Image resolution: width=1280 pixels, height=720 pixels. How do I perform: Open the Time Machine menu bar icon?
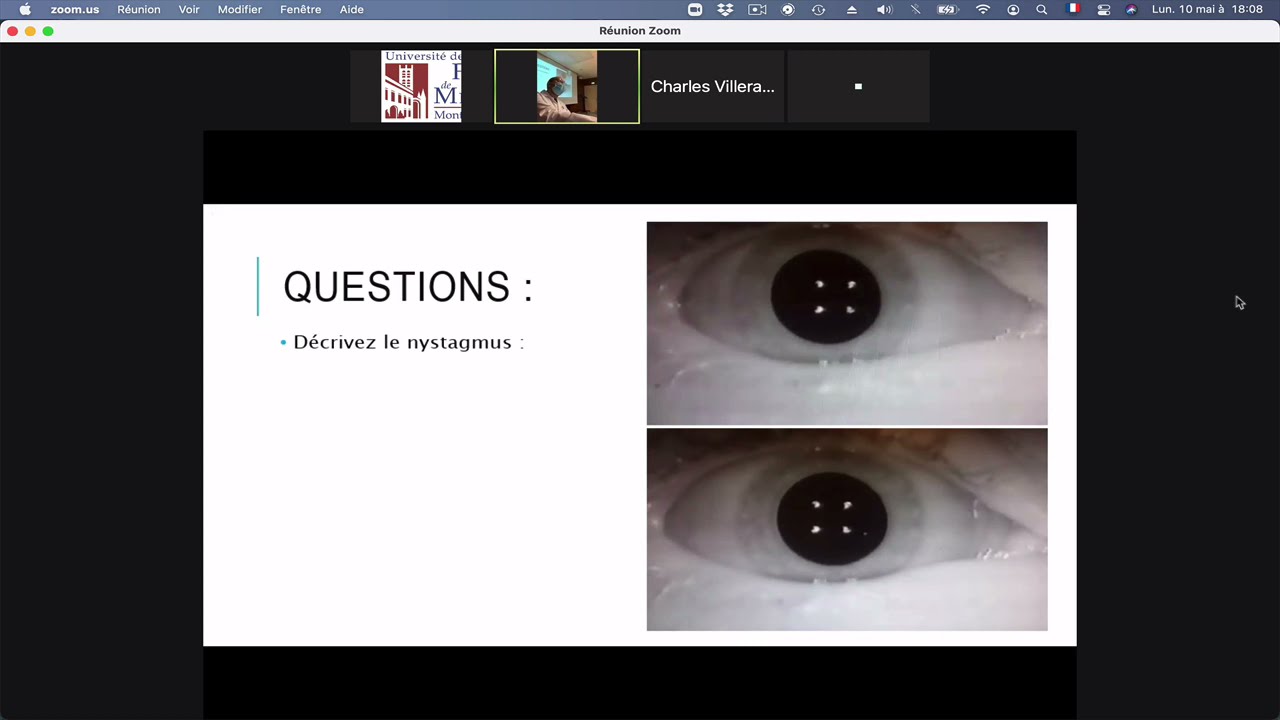(x=819, y=9)
